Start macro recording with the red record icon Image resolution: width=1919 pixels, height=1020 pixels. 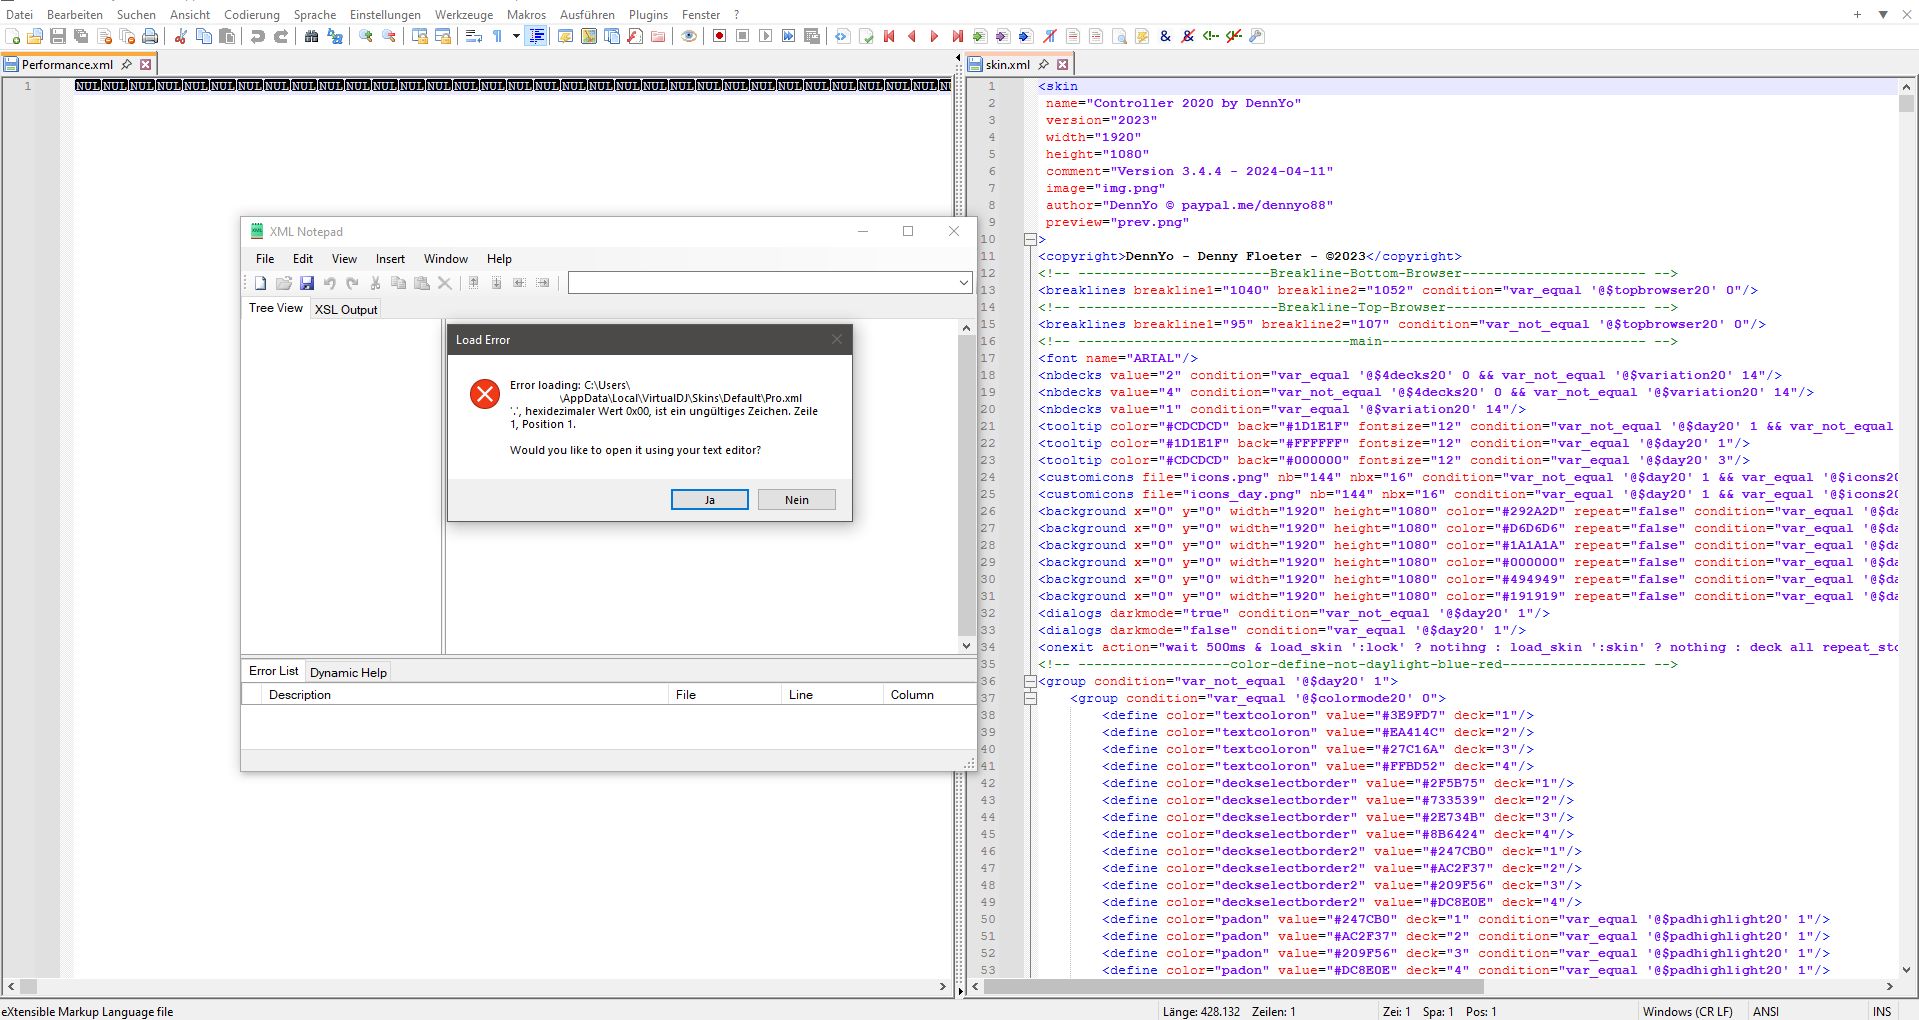click(x=718, y=36)
